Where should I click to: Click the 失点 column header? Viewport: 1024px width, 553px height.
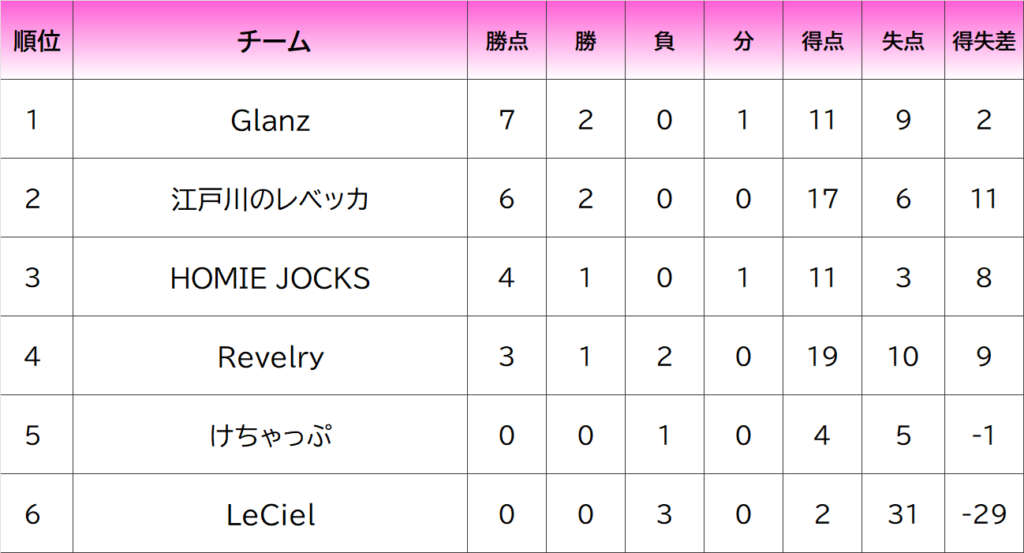point(903,40)
